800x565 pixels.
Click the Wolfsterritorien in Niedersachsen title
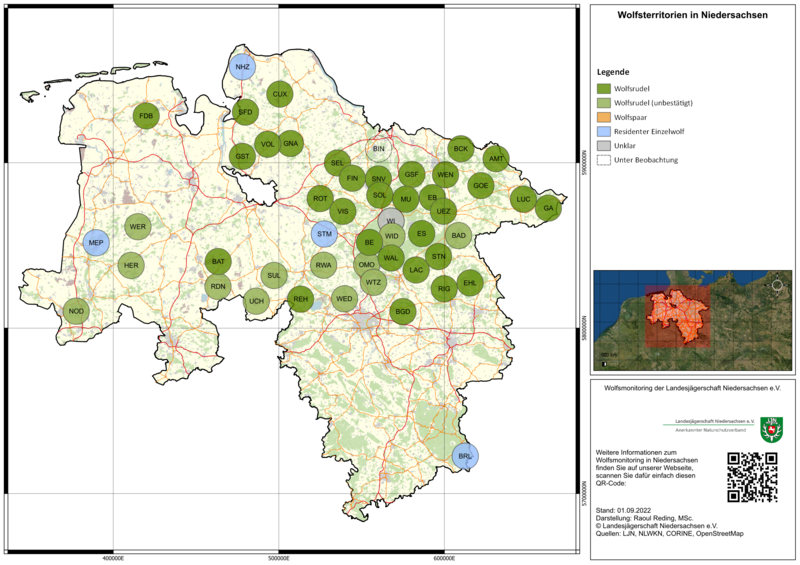click(x=692, y=16)
